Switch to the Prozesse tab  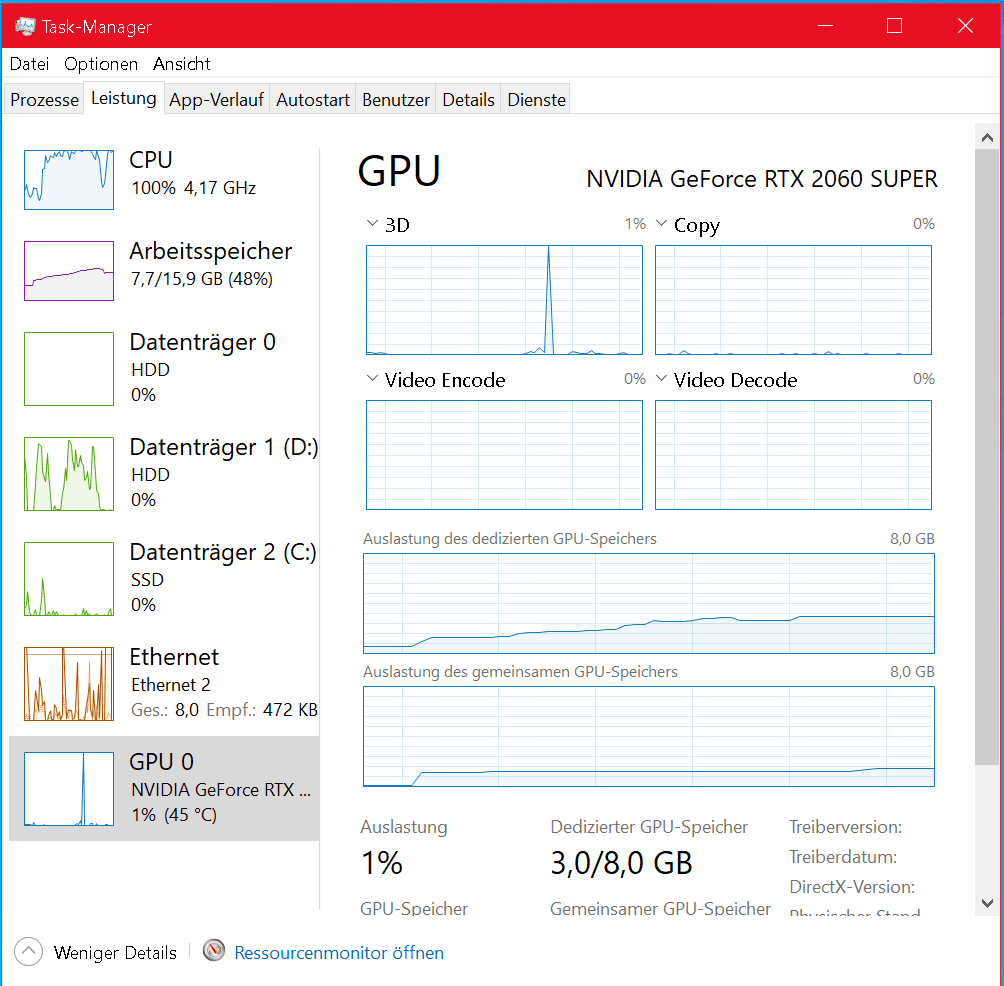[x=44, y=100]
